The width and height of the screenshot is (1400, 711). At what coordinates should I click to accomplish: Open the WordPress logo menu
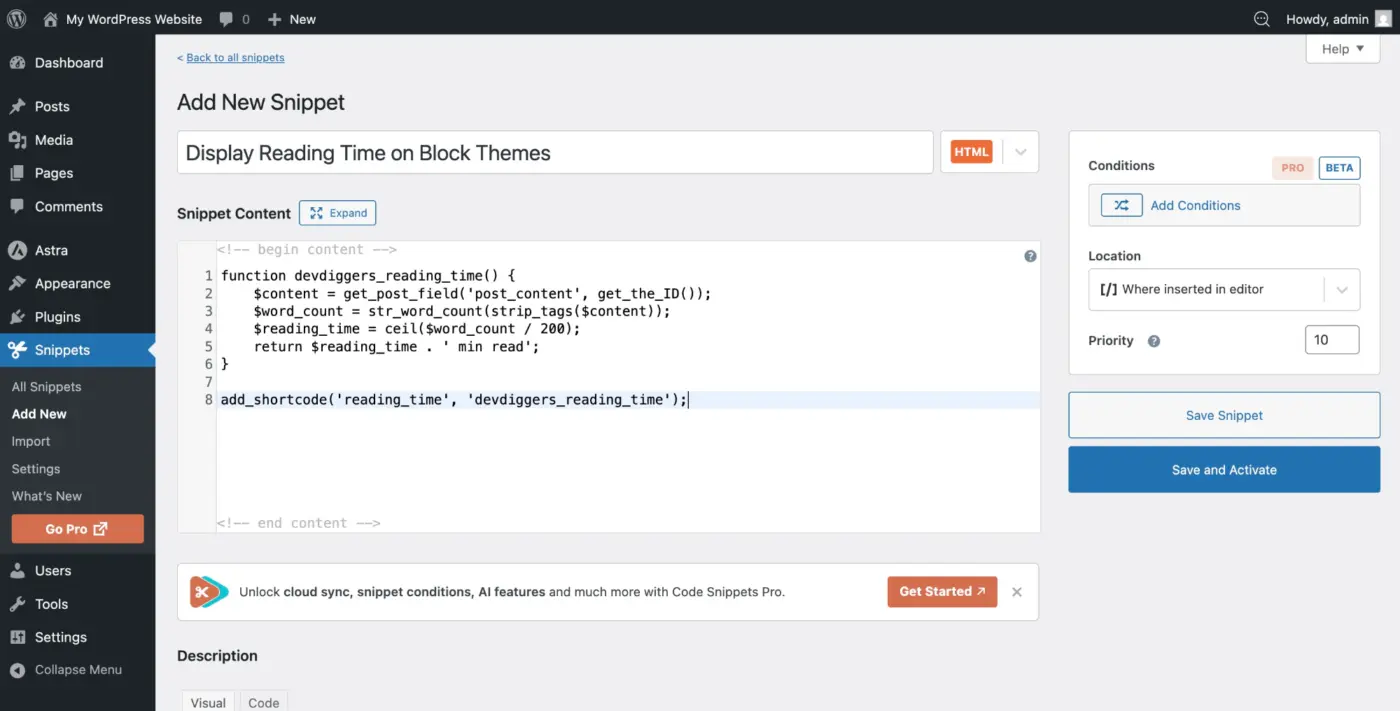(x=16, y=18)
